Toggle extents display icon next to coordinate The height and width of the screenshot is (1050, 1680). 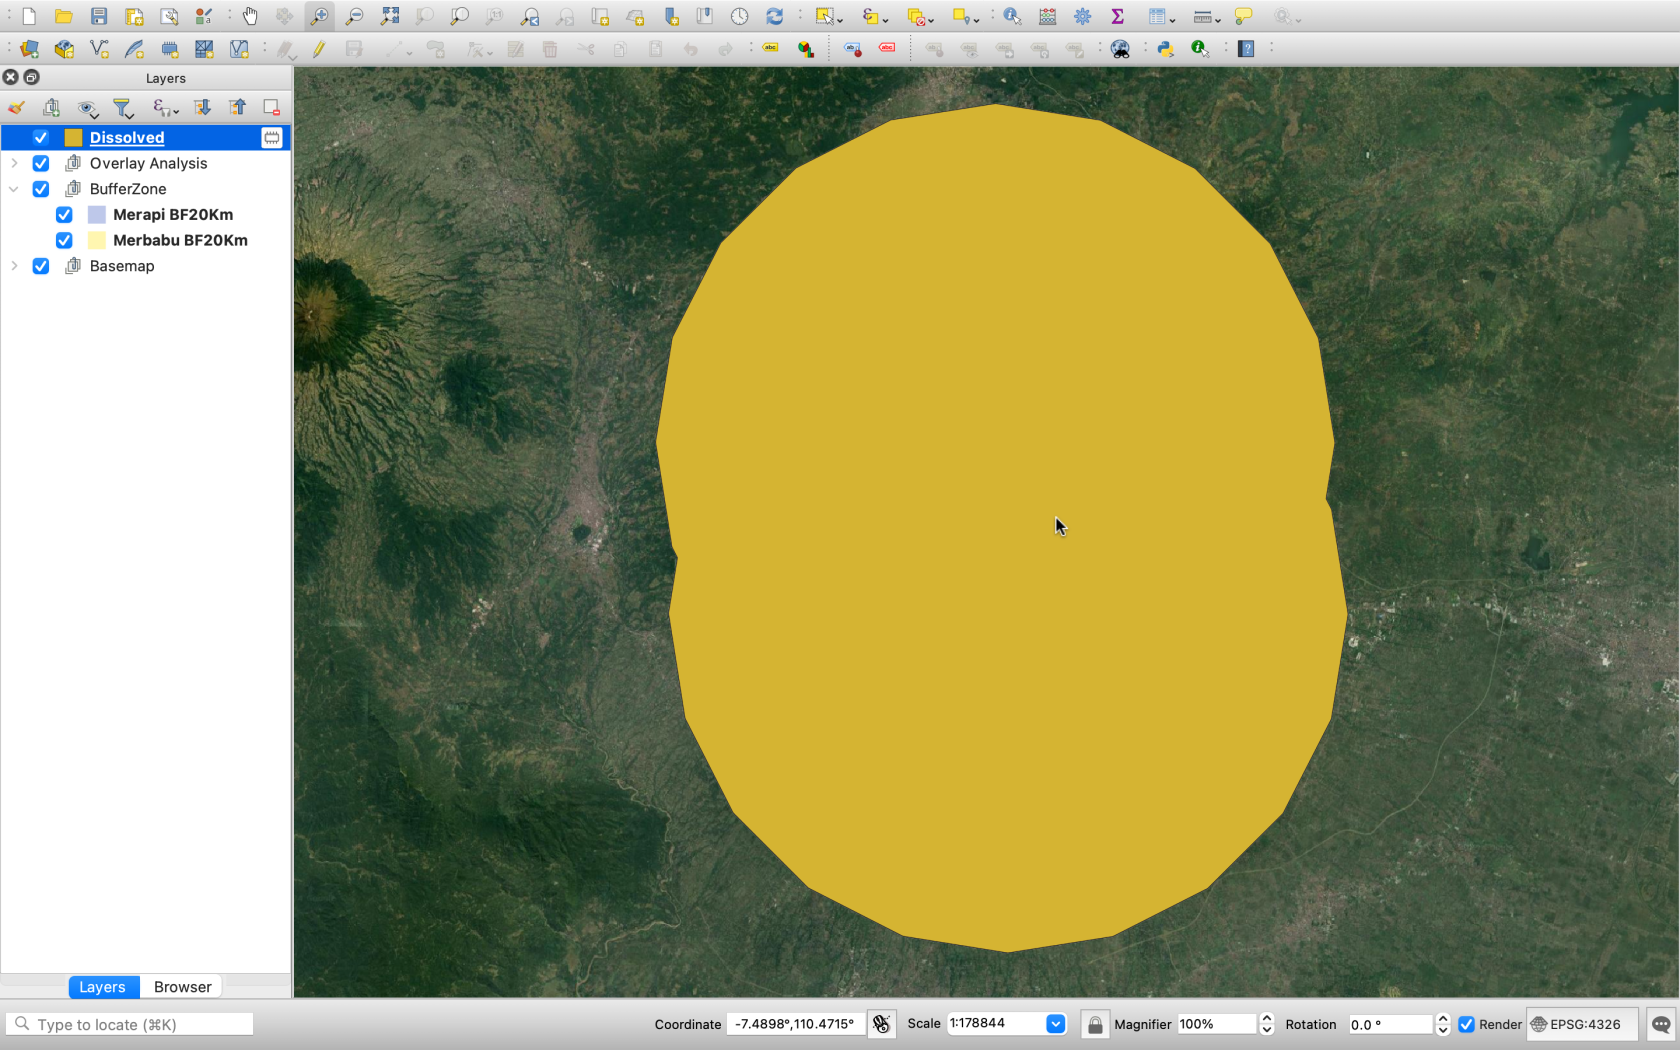click(881, 1024)
